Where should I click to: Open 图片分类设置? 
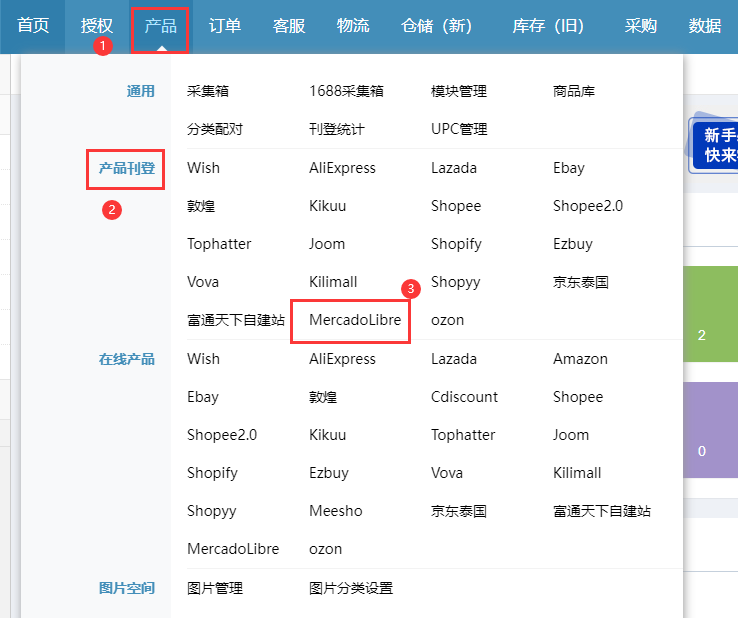point(351,588)
